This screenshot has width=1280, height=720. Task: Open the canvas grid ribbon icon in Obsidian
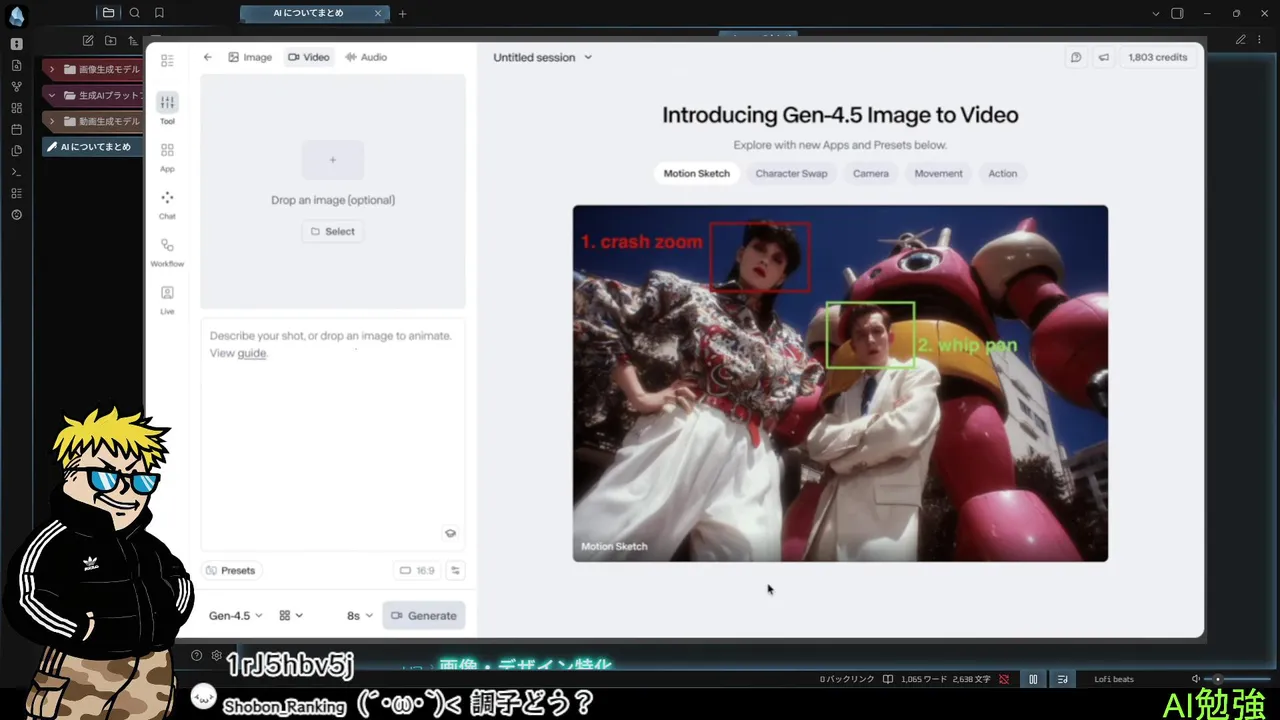(16, 108)
